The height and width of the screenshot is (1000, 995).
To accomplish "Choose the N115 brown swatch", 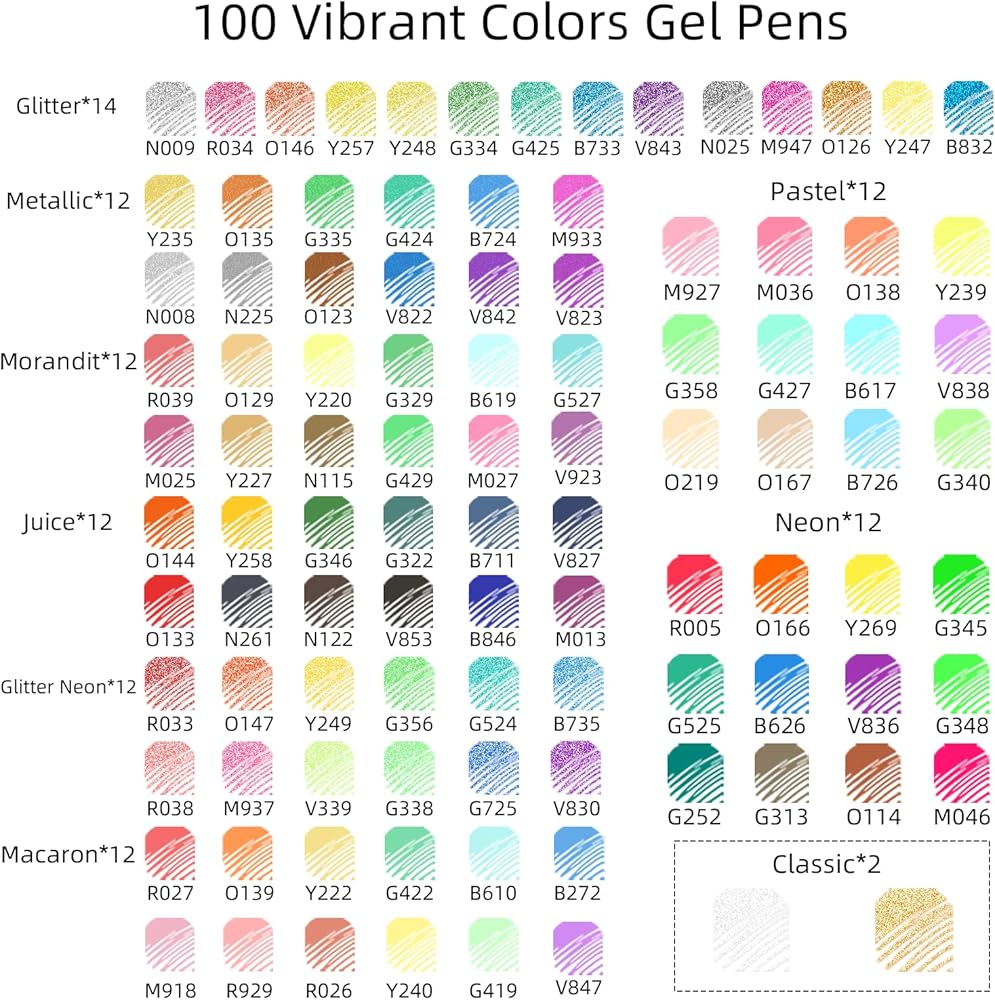I will (328, 441).
